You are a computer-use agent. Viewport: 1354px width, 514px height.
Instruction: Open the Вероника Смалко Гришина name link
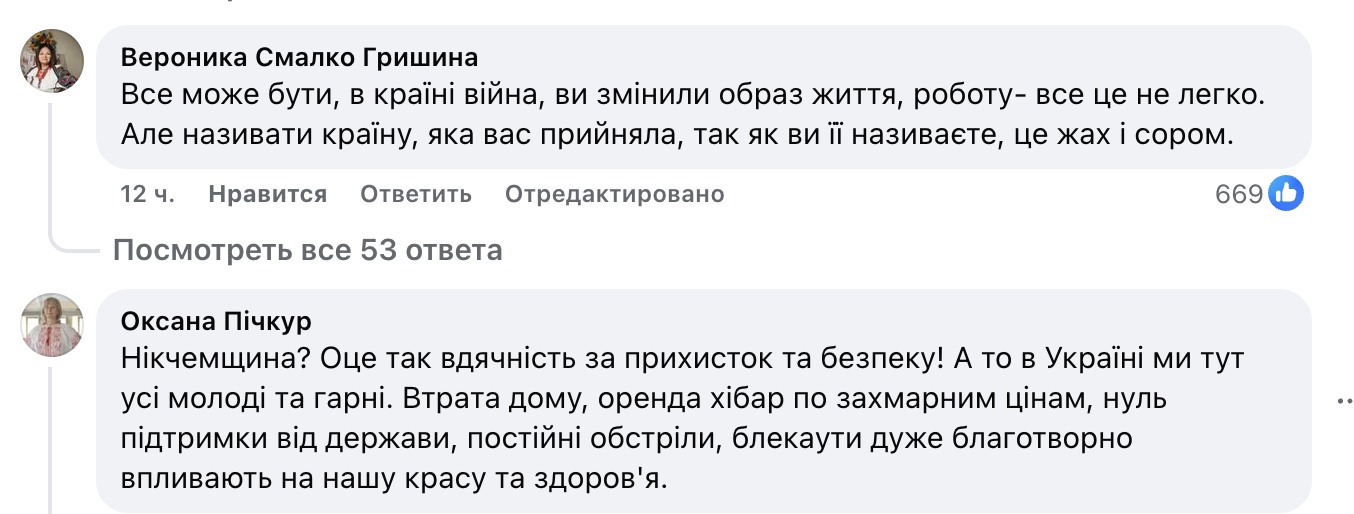coord(299,56)
